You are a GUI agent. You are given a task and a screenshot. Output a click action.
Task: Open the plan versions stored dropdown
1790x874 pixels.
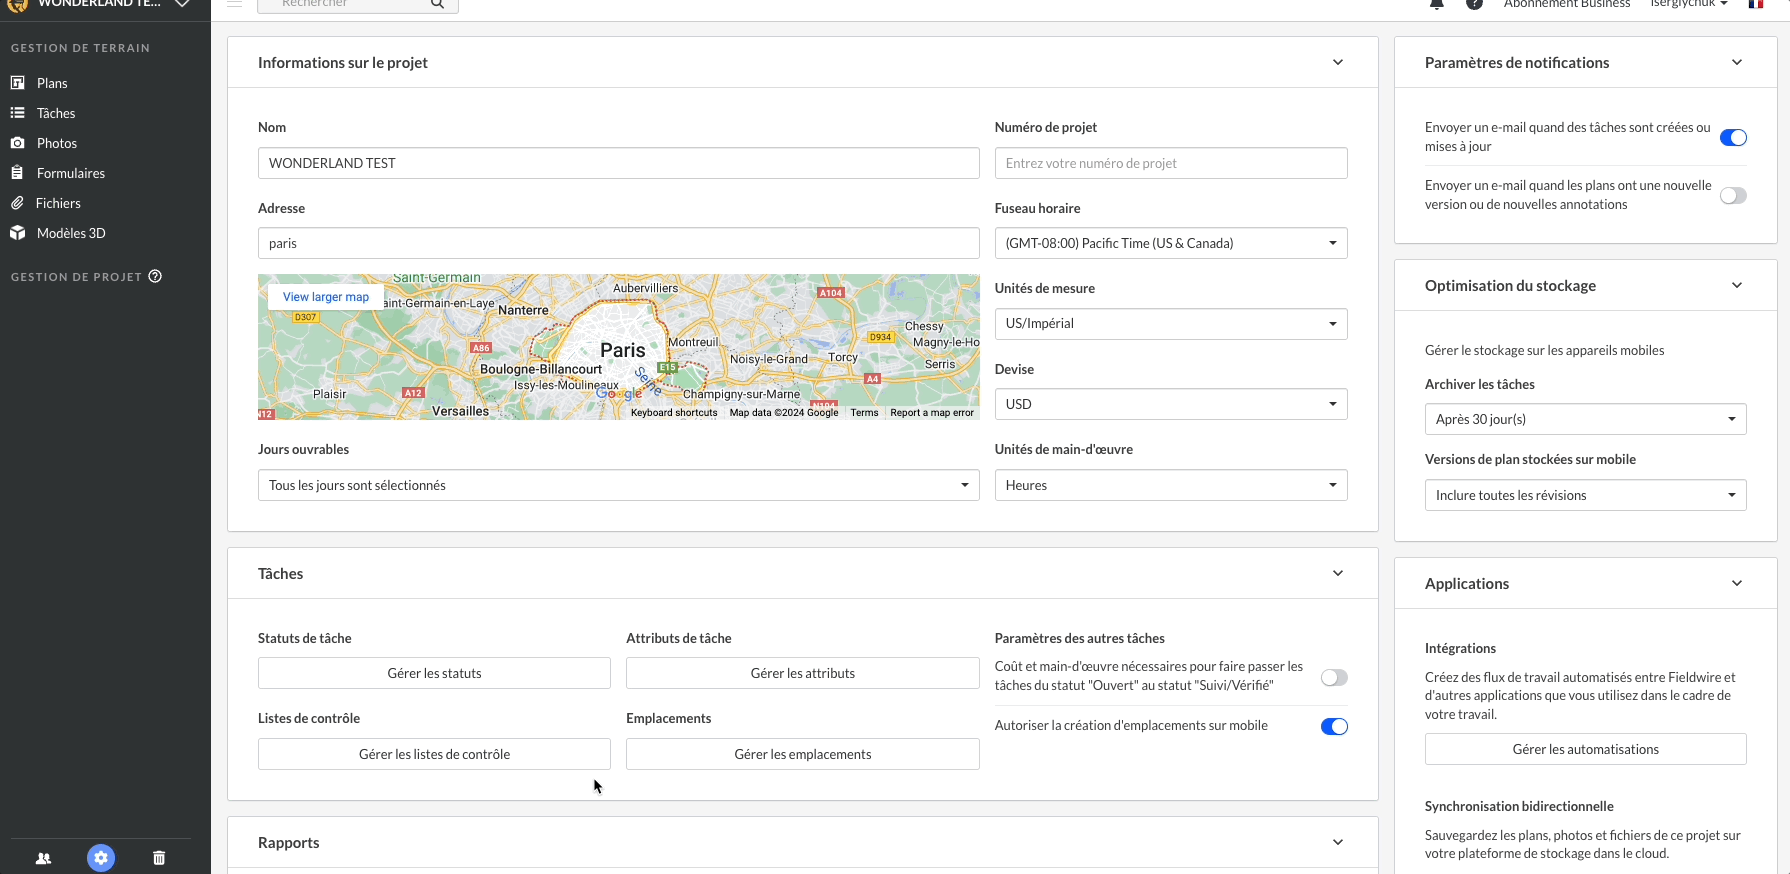click(1585, 495)
